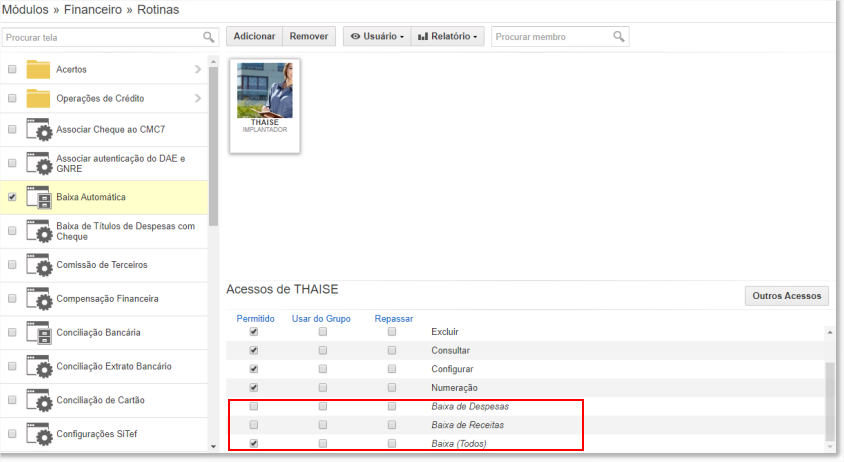
Task: Go to Módulos in the breadcrumb
Action: pos(25,10)
